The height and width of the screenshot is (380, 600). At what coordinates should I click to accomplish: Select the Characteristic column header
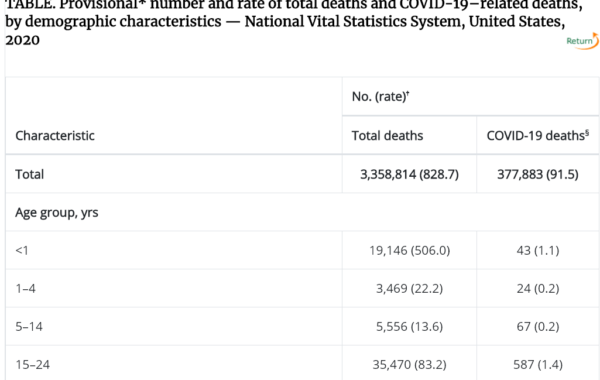(x=55, y=135)
